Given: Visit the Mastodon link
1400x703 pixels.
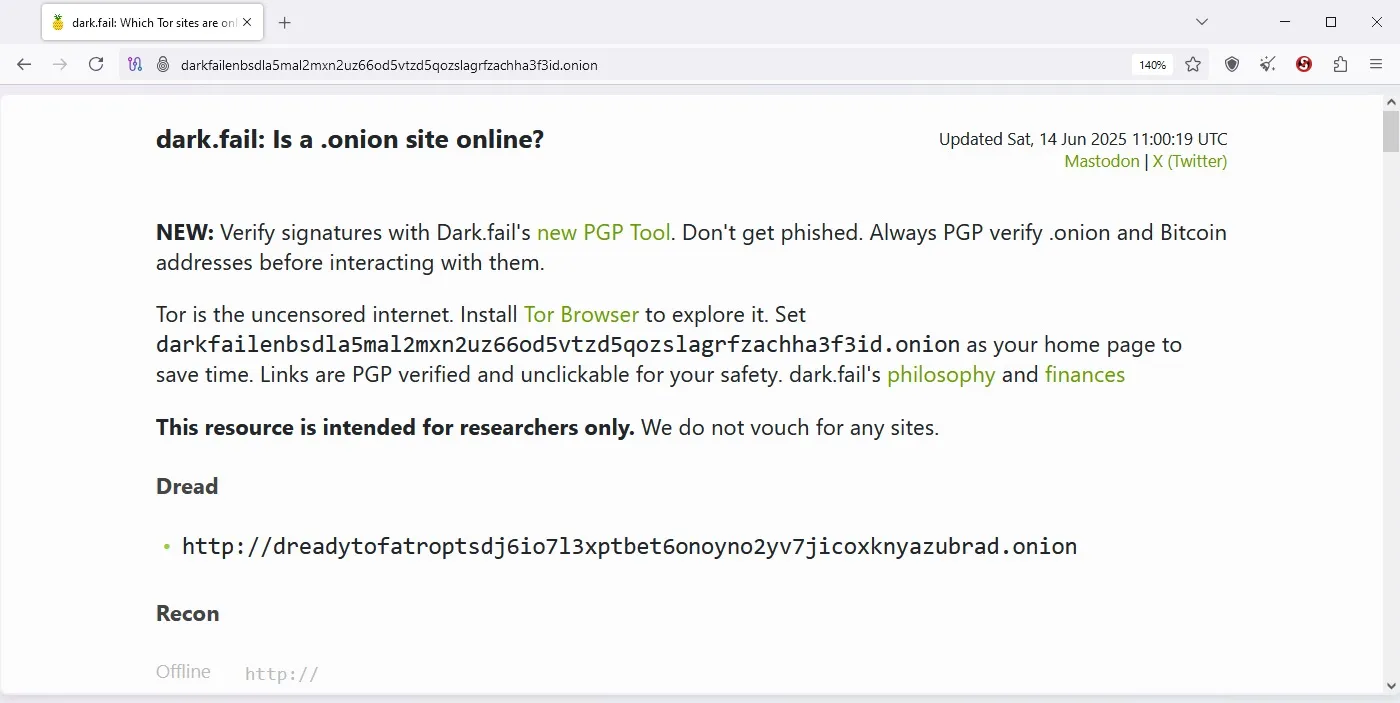Looking at the screenshot, I should click(x=1101, y=161).
